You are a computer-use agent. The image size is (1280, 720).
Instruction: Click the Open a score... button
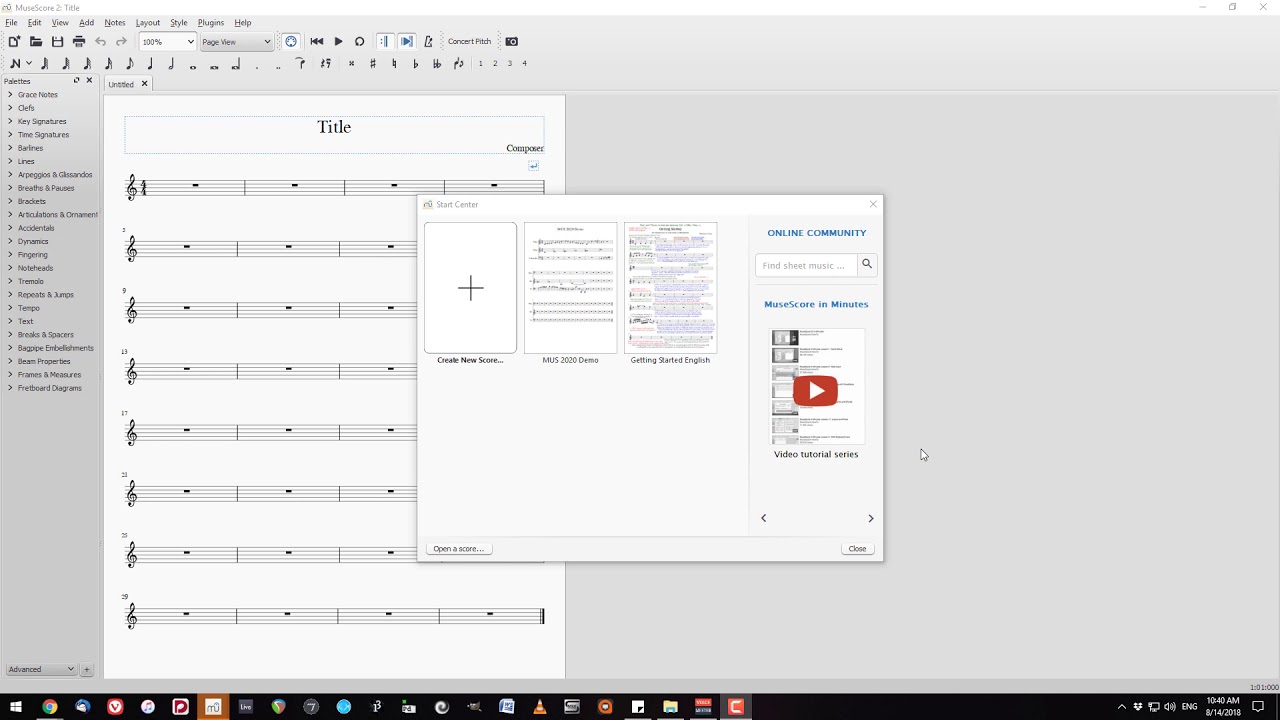point(458,549)
